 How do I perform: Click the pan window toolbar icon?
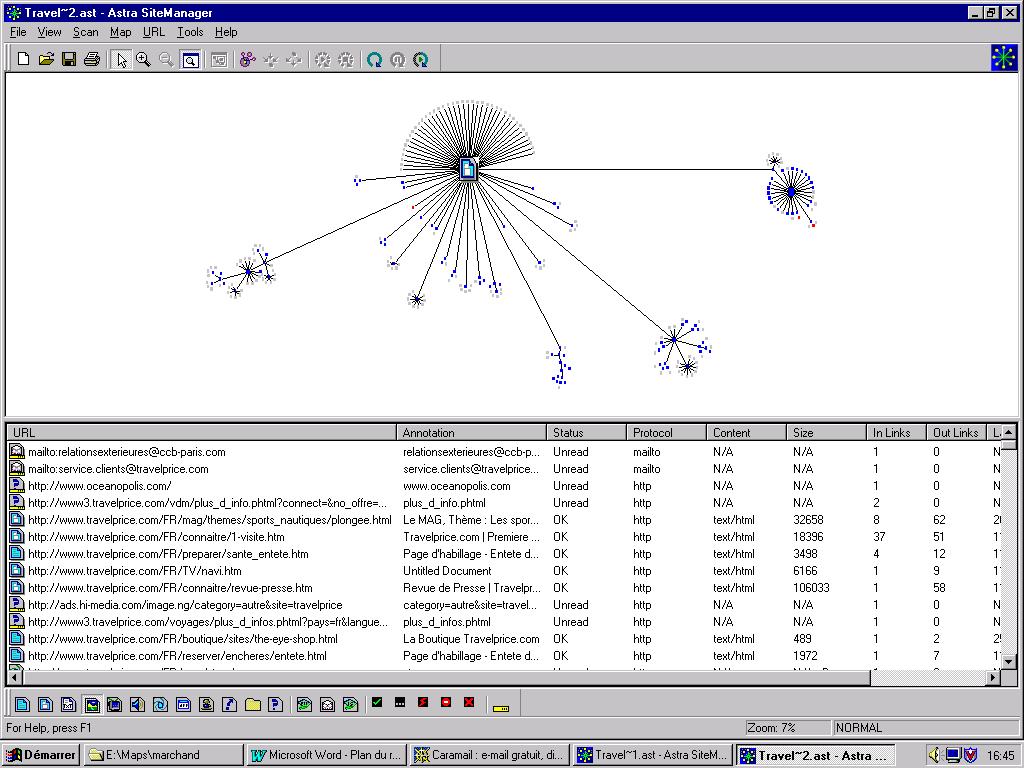(219, 59)
